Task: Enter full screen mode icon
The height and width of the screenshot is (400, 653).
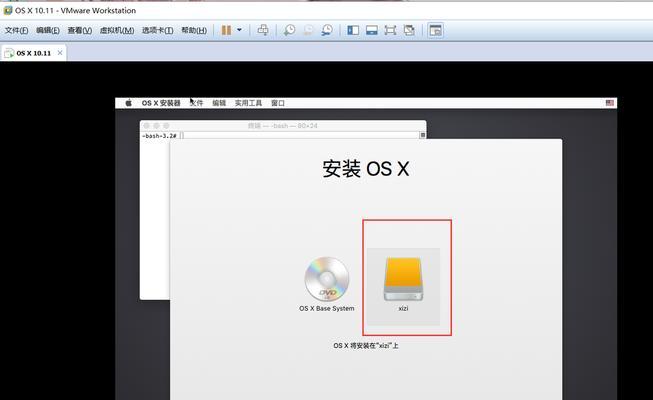Action: pos(390,30)
